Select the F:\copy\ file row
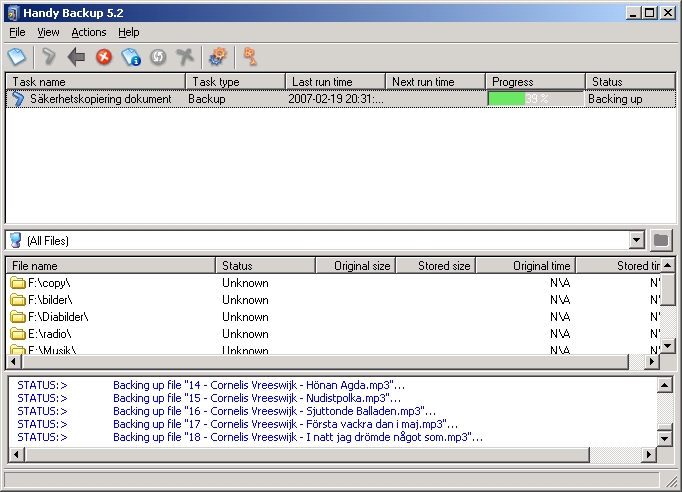Image resolution: width=682 pixels, height=492 pixels. coord(334,283)
